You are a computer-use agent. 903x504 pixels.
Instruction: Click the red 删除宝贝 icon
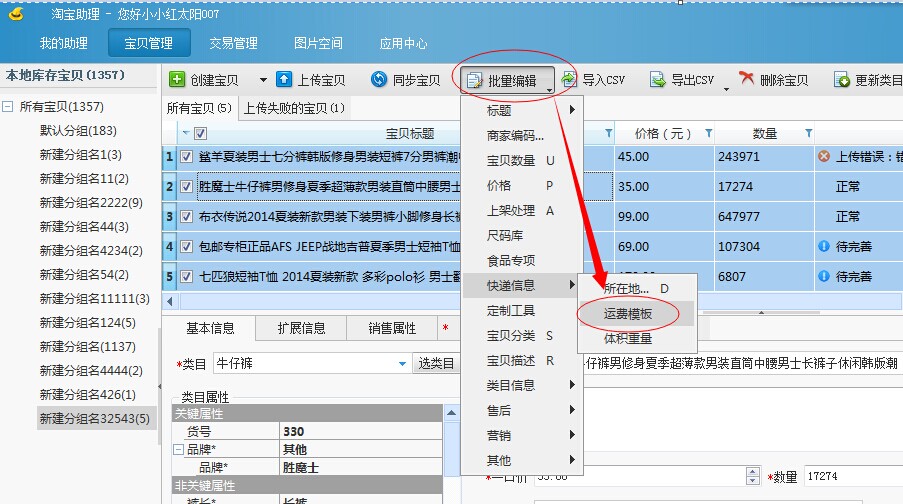[x=747, y=80]
